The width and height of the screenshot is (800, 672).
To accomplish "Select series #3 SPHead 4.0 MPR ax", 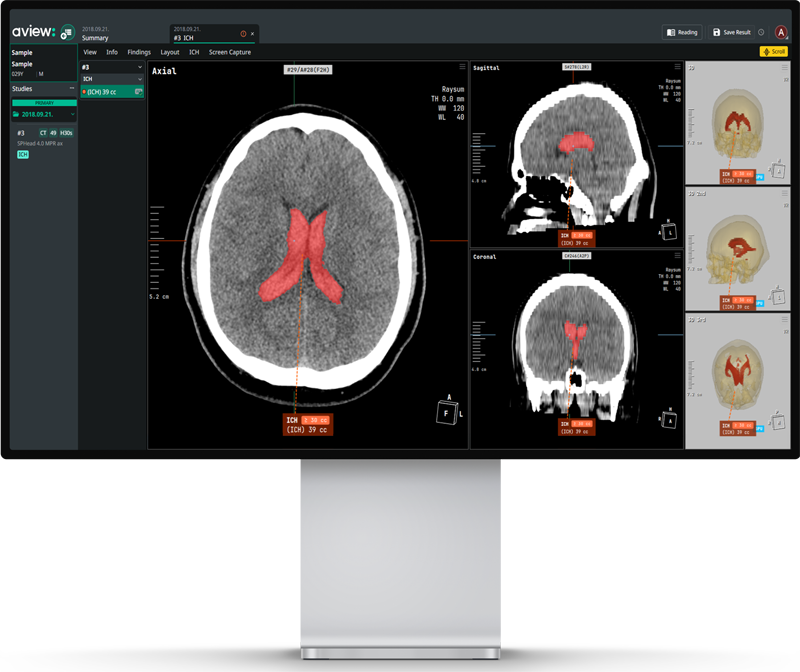I will 44,138.
